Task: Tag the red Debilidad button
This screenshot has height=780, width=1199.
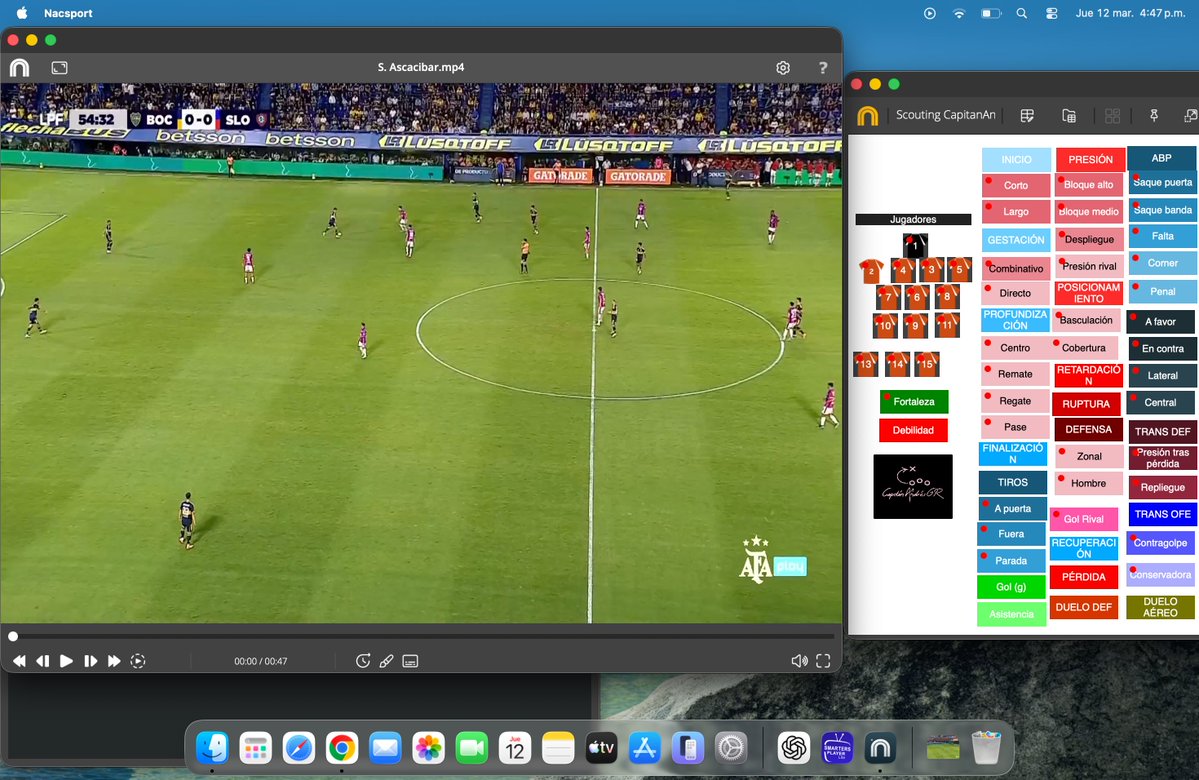Action: tap(914, 430)
